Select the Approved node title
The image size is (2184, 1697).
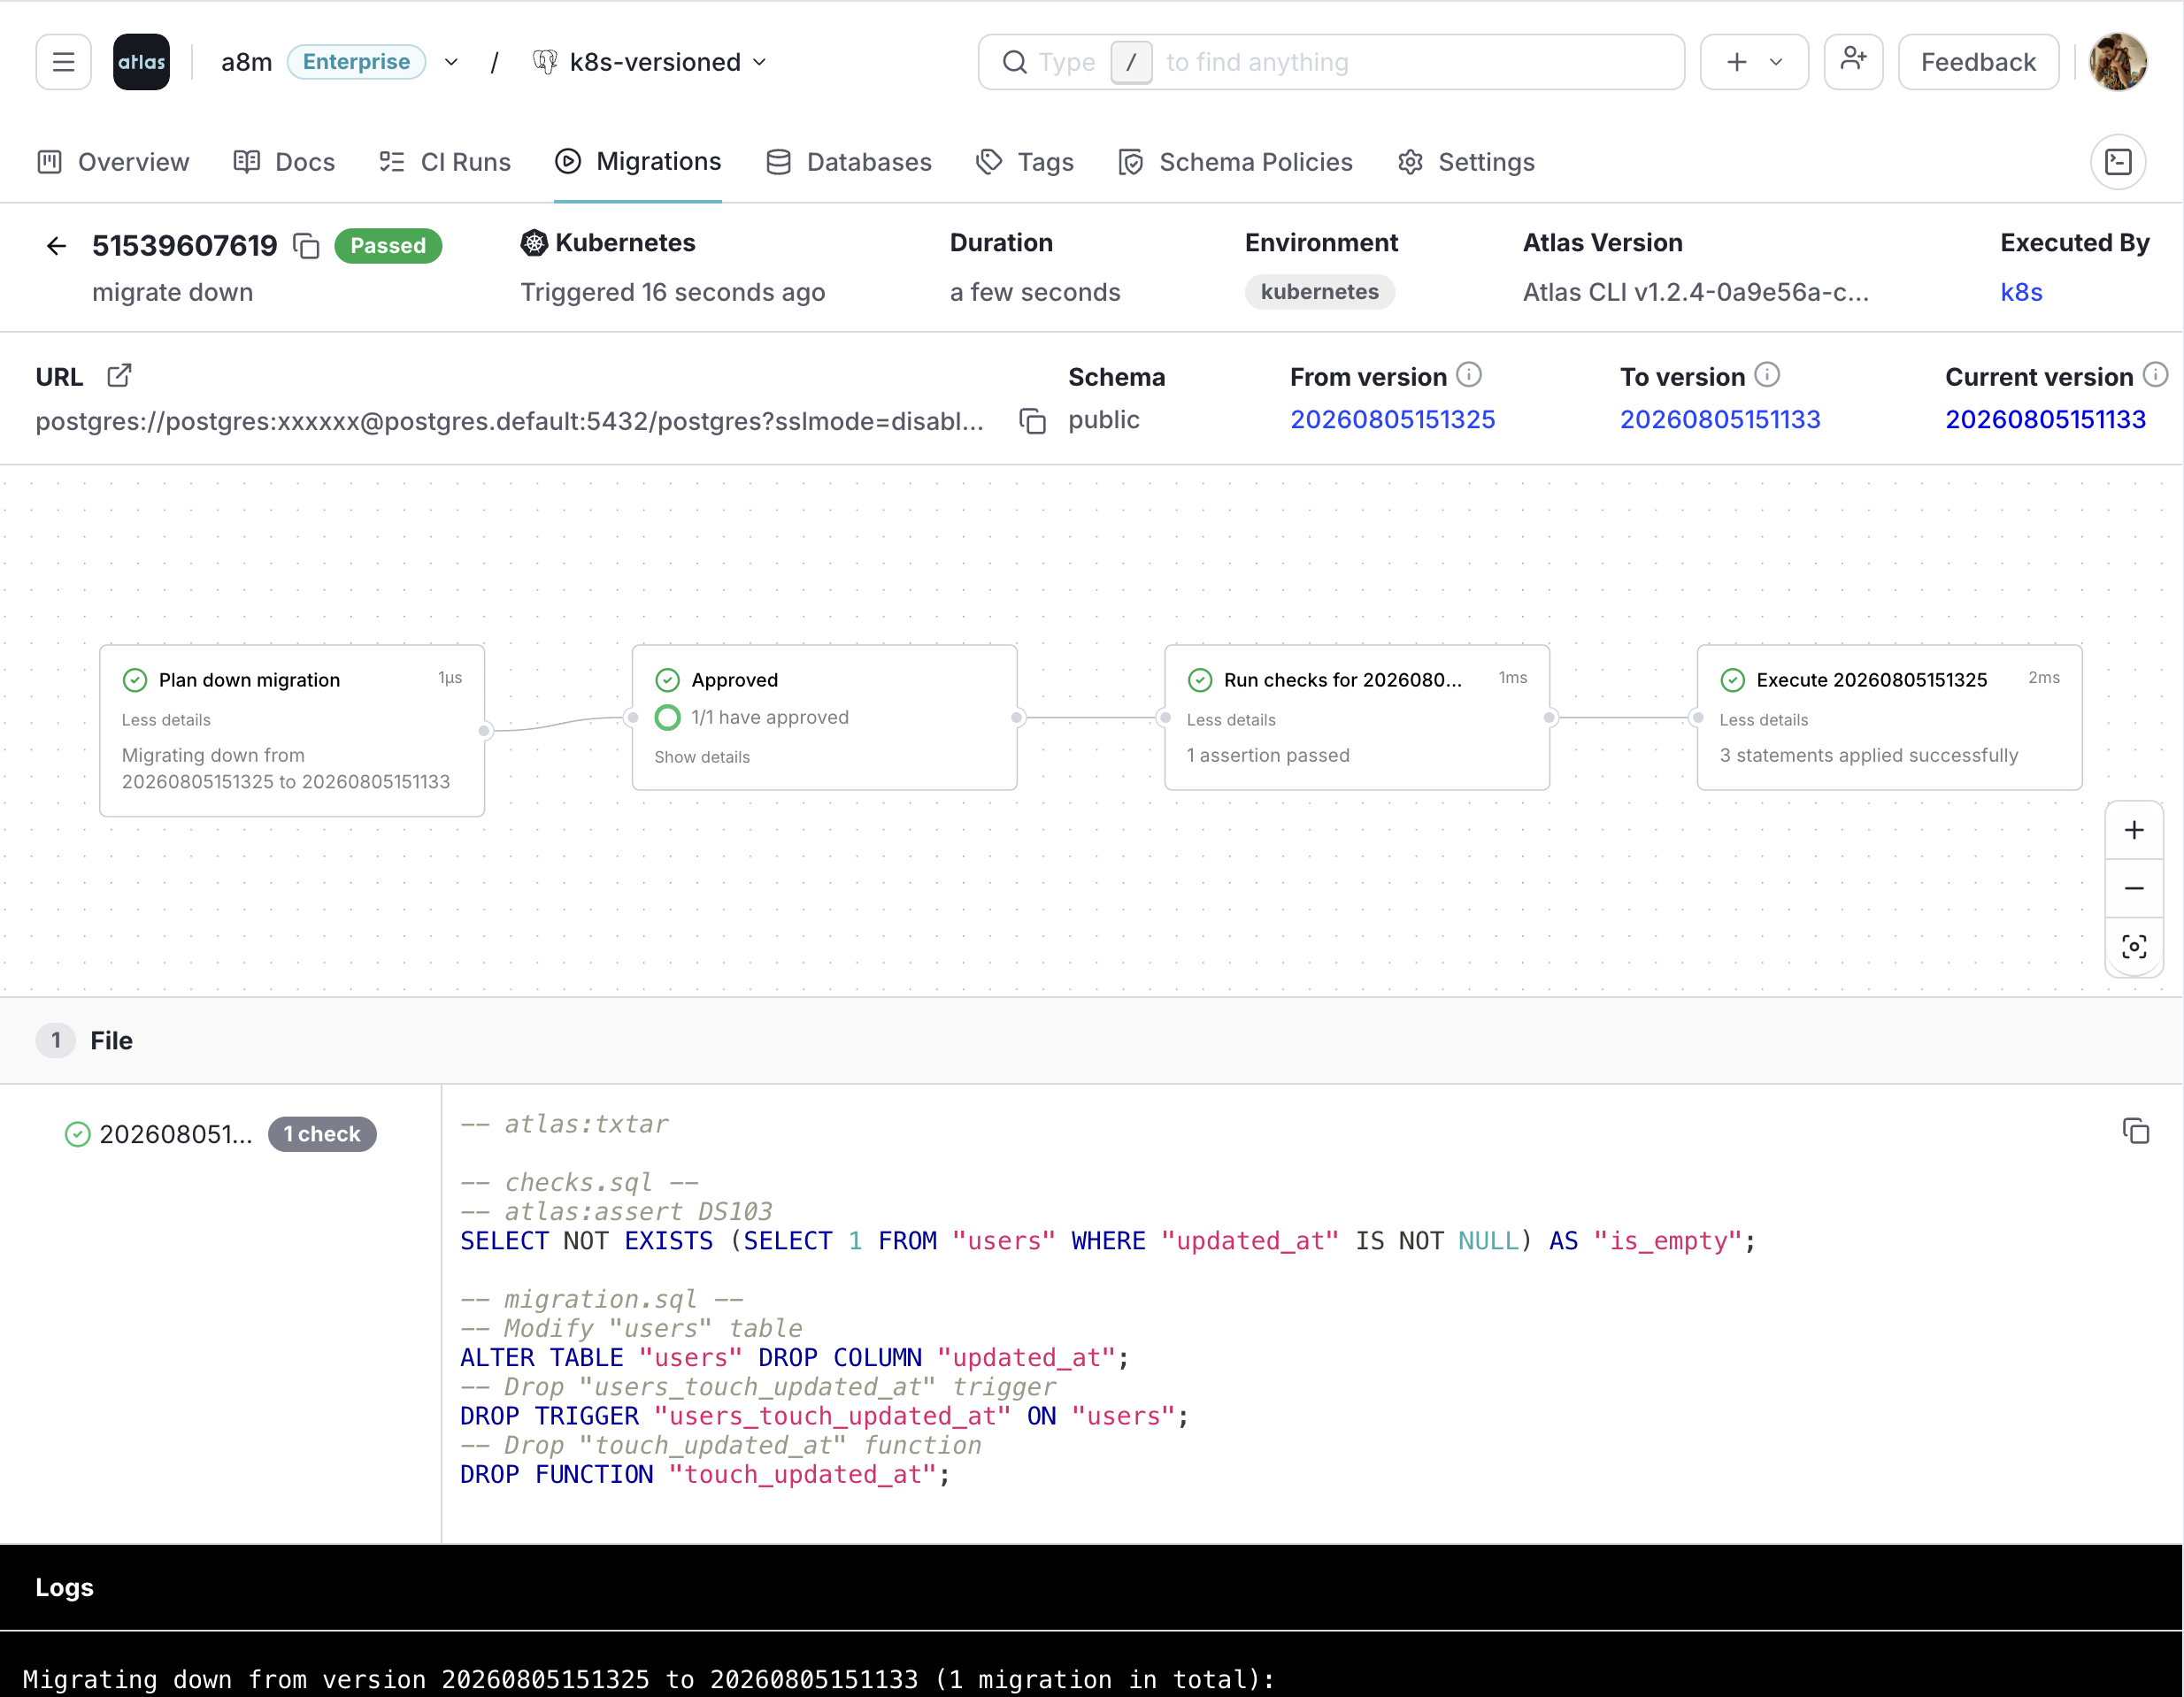pos(734,680)
